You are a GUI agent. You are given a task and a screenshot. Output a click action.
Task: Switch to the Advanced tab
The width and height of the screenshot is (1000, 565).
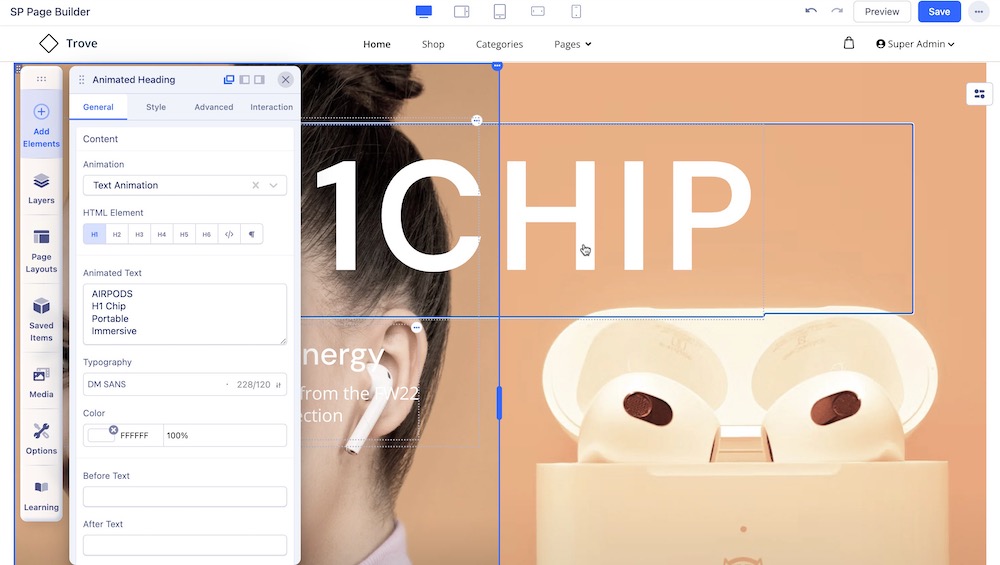214,107
